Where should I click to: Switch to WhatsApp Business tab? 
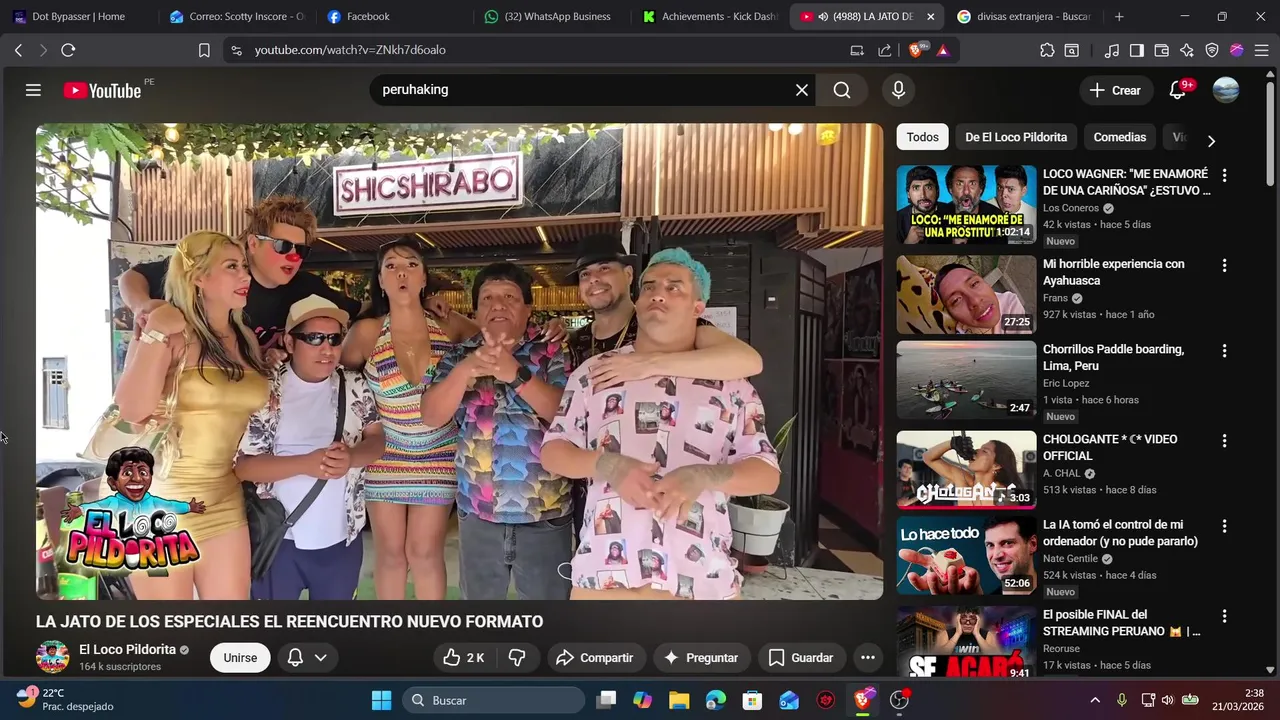[x=553, y=17]
